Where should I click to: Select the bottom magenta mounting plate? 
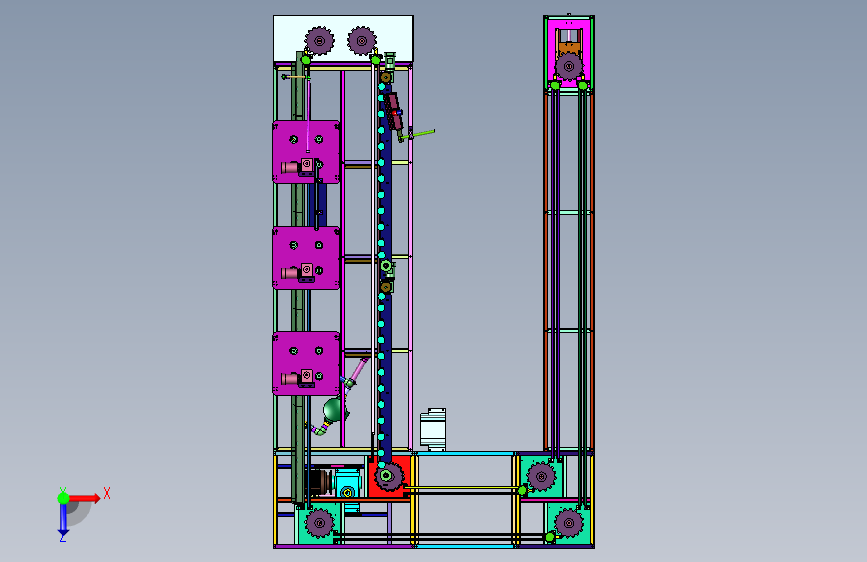306,363
